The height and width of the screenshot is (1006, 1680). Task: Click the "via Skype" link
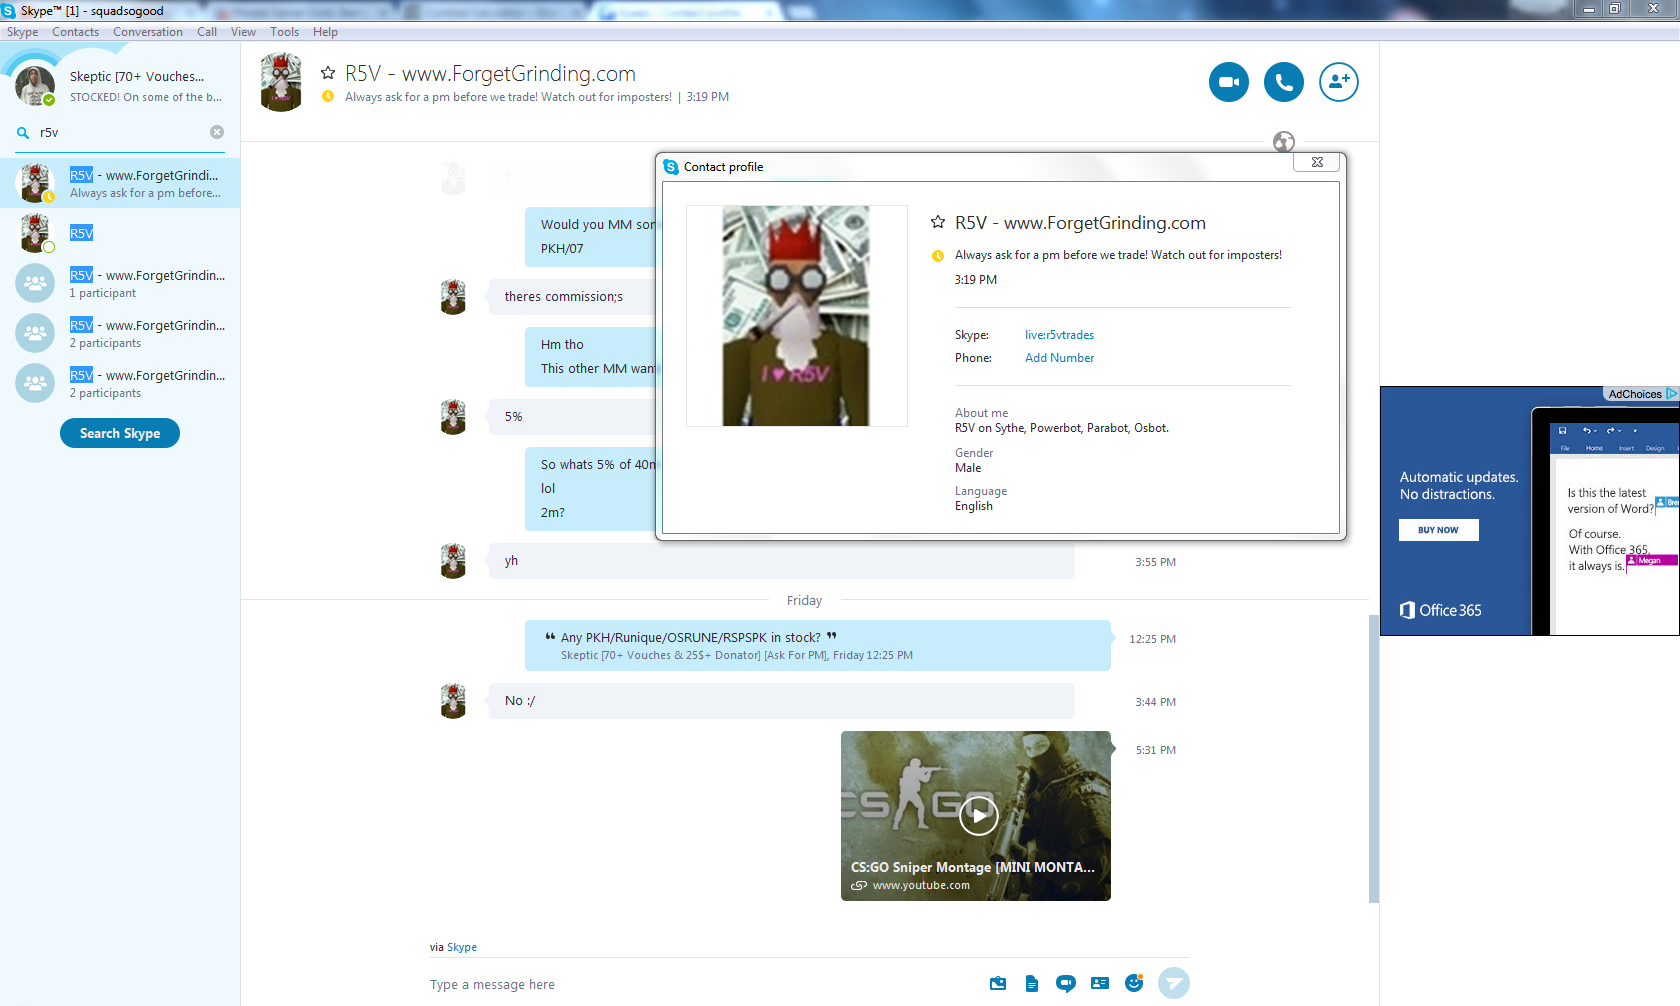[462, 947]
